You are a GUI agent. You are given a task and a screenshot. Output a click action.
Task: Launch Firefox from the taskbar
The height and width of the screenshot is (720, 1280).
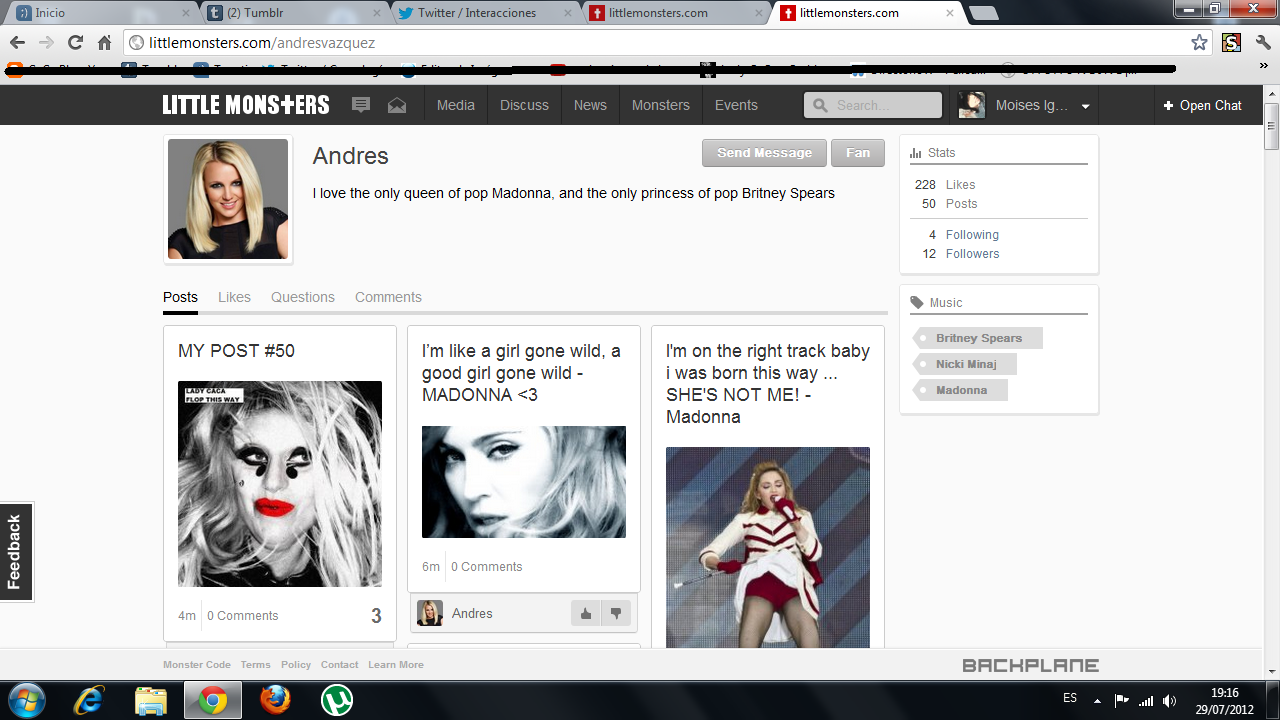point(275,700)
